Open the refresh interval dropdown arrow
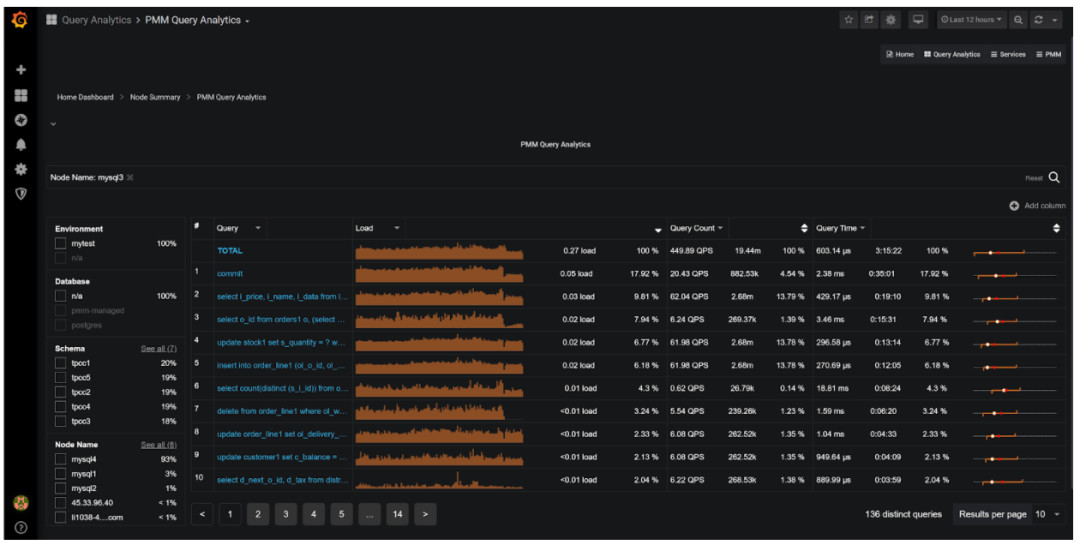This screenshot has height=545, width=1080. click(x=1055, y=20)
